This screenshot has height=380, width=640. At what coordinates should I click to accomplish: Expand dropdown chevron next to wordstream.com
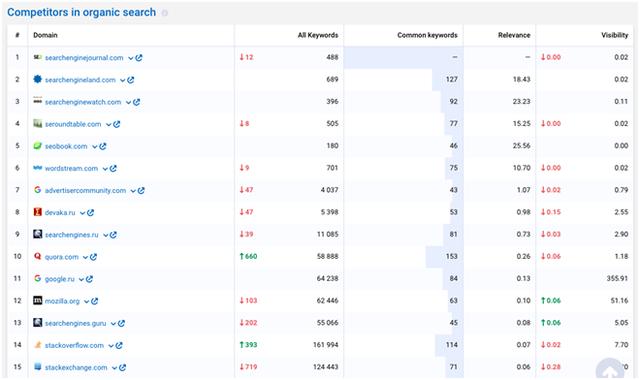105,169
